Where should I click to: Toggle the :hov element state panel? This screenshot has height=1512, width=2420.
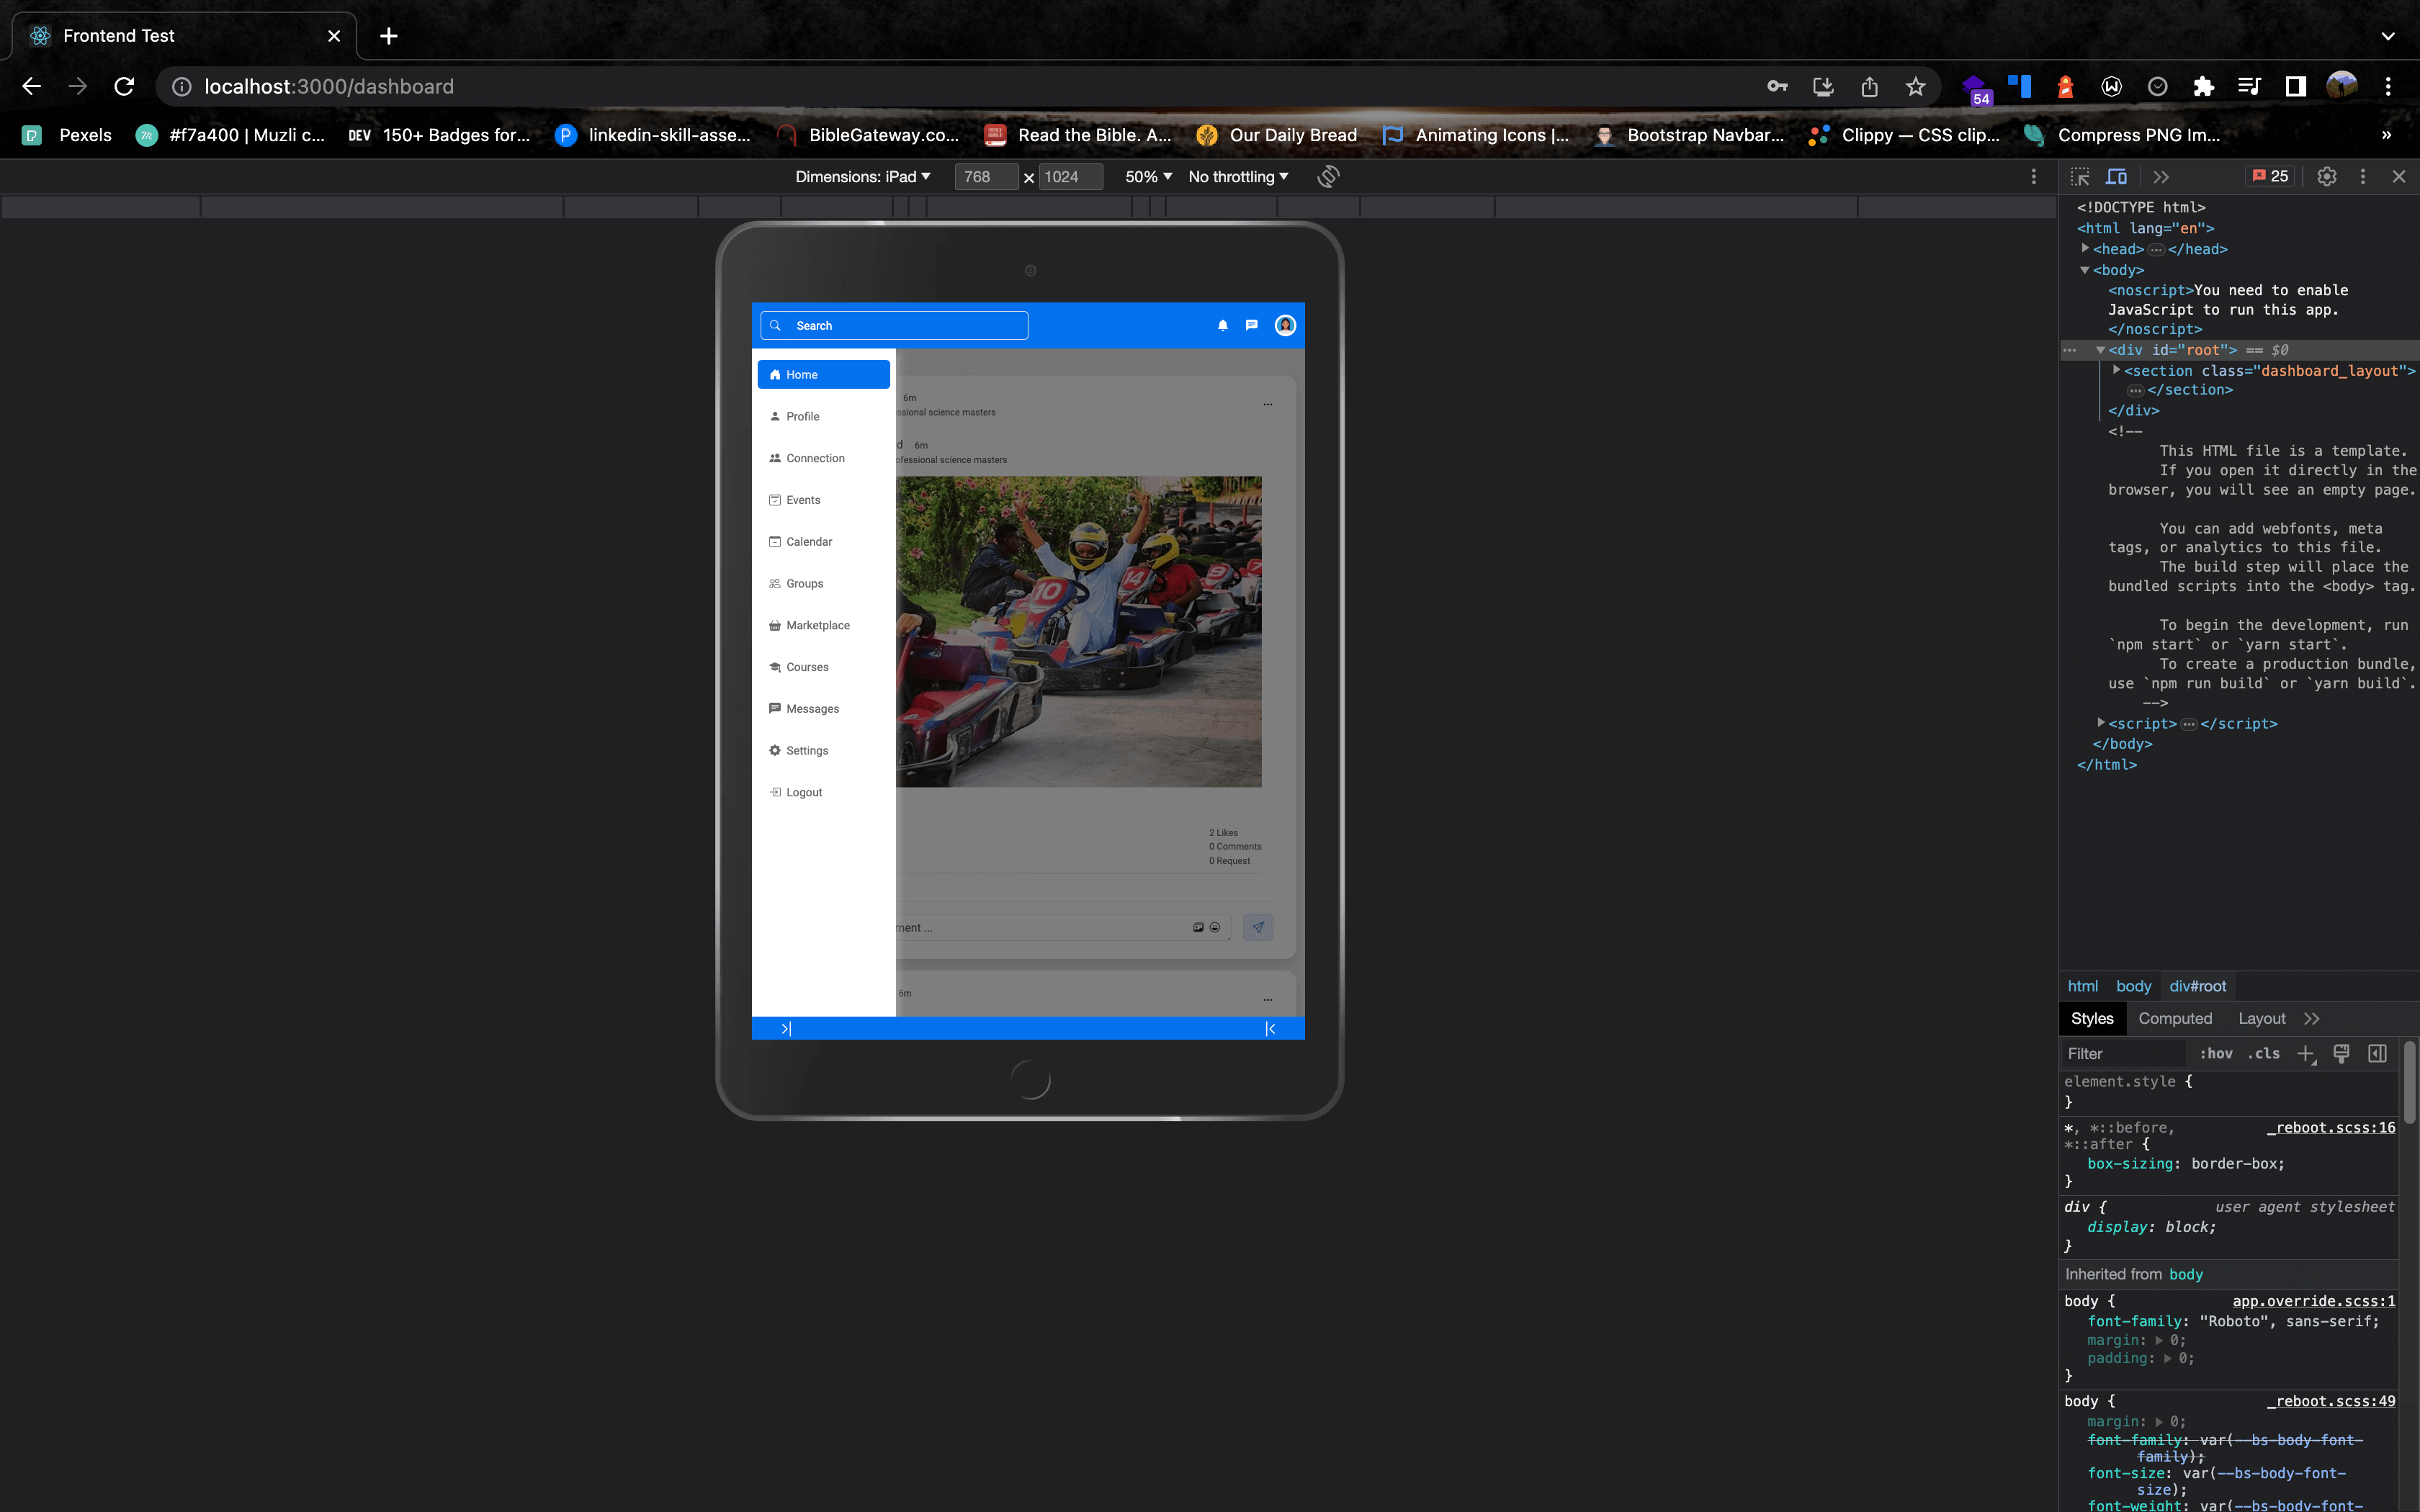tap(2216, 1054)
